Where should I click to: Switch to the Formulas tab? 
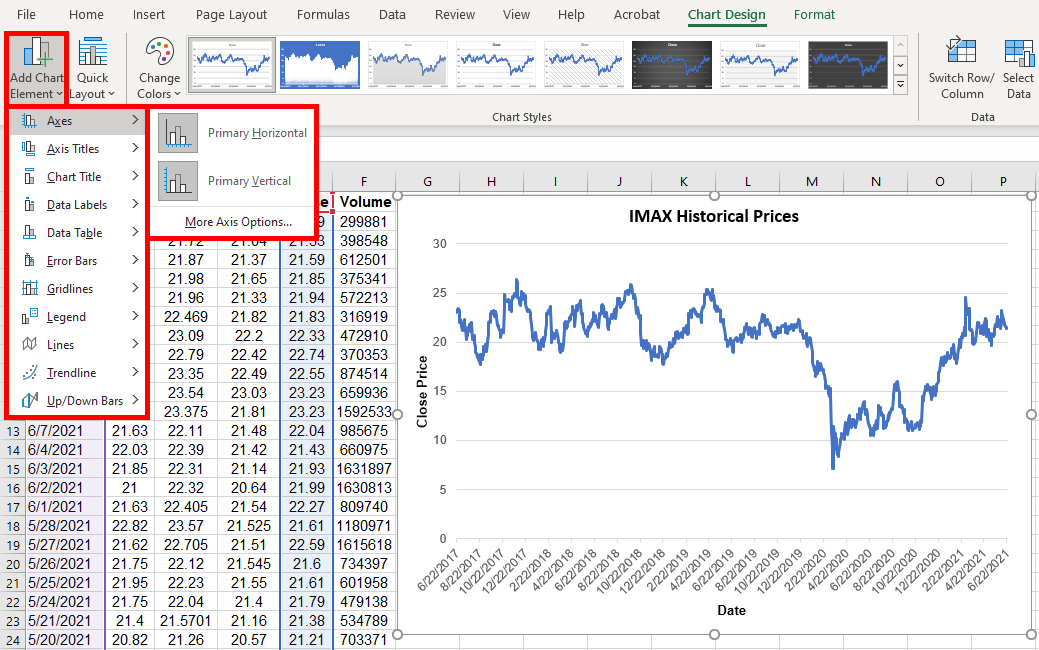click(x=323, y=15)
